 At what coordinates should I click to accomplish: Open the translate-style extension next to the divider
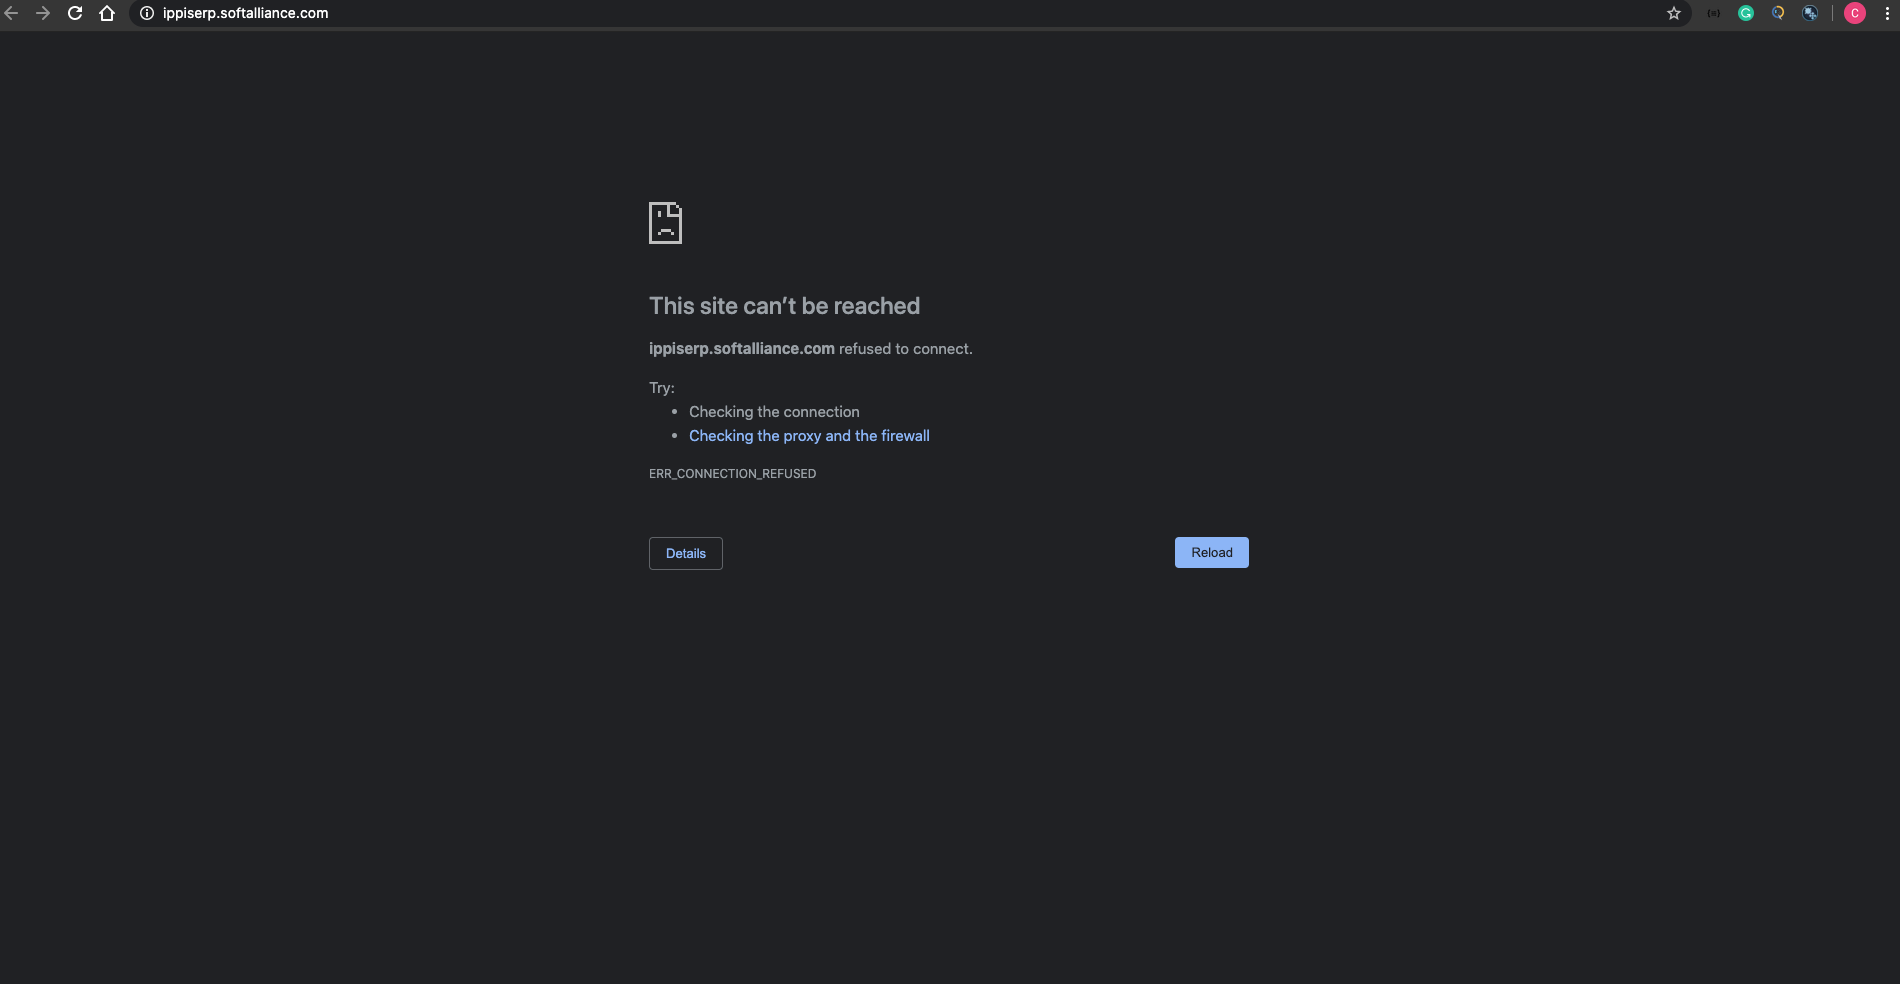pyautogui.click(x=1810, y=13)
